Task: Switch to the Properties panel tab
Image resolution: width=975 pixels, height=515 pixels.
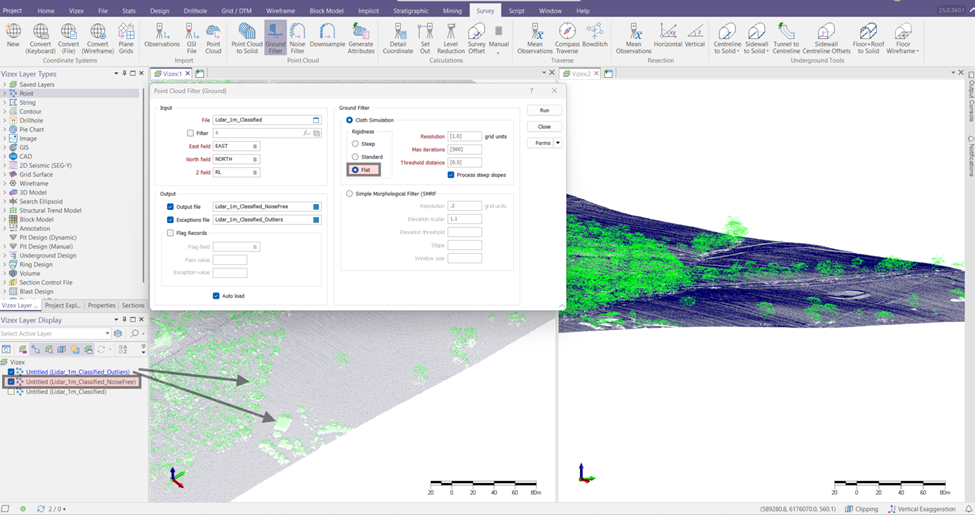Action: point(101,305)
